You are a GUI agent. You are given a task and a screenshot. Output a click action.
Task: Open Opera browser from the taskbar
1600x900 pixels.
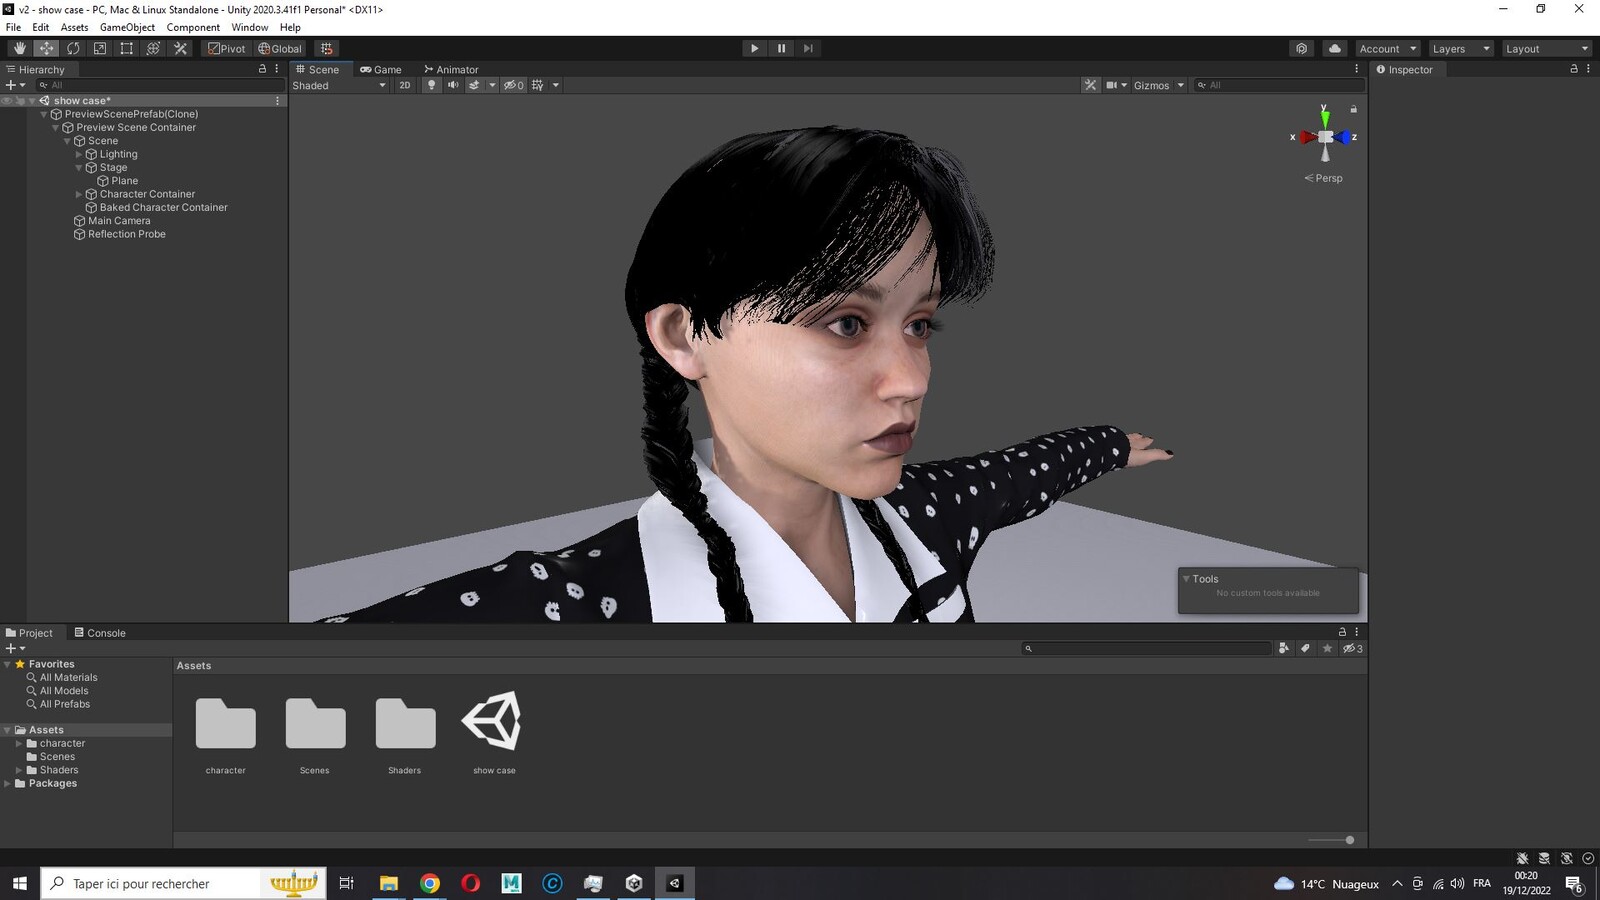click(x=471, y=883)
